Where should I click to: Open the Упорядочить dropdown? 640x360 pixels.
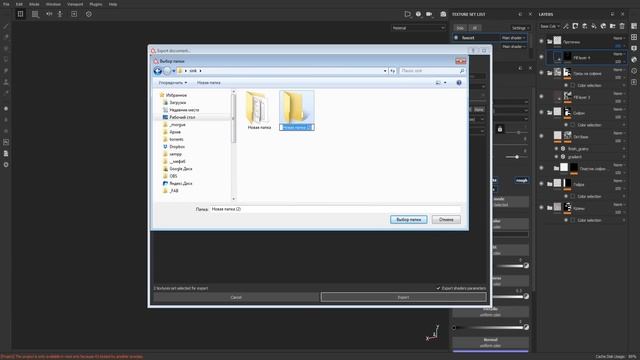point(173,83)
